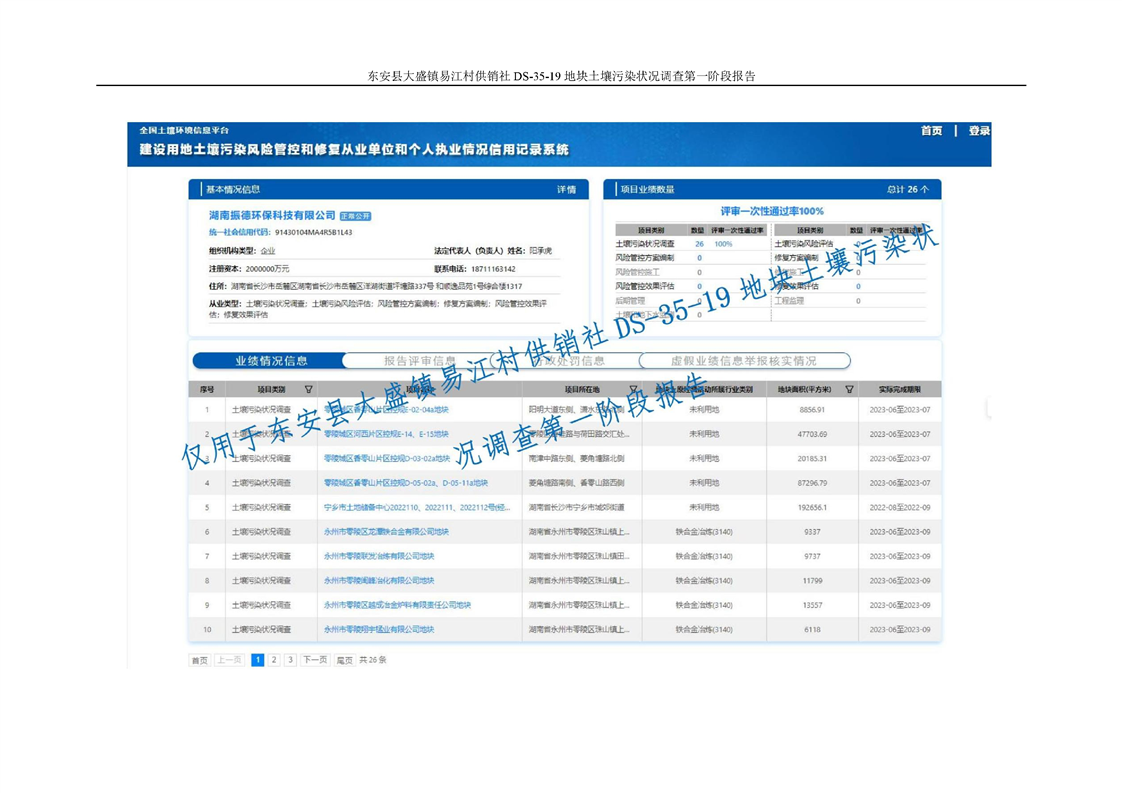Viewport: 1122px width, 793px height.
Task: Go to page 2 of results
Action: (274, 660)
